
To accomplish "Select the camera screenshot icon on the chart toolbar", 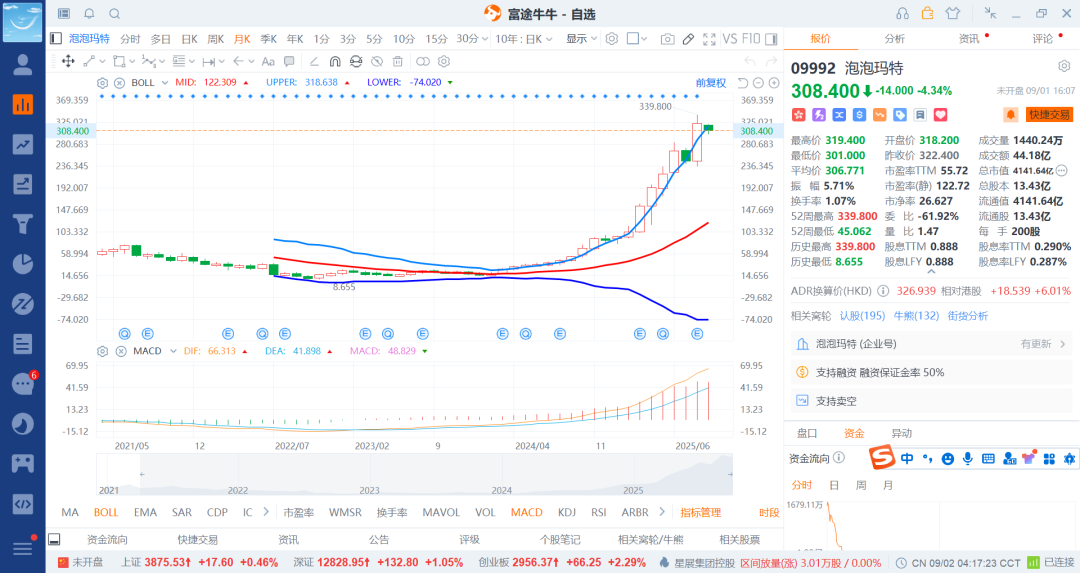I will (x=667, y=39).
